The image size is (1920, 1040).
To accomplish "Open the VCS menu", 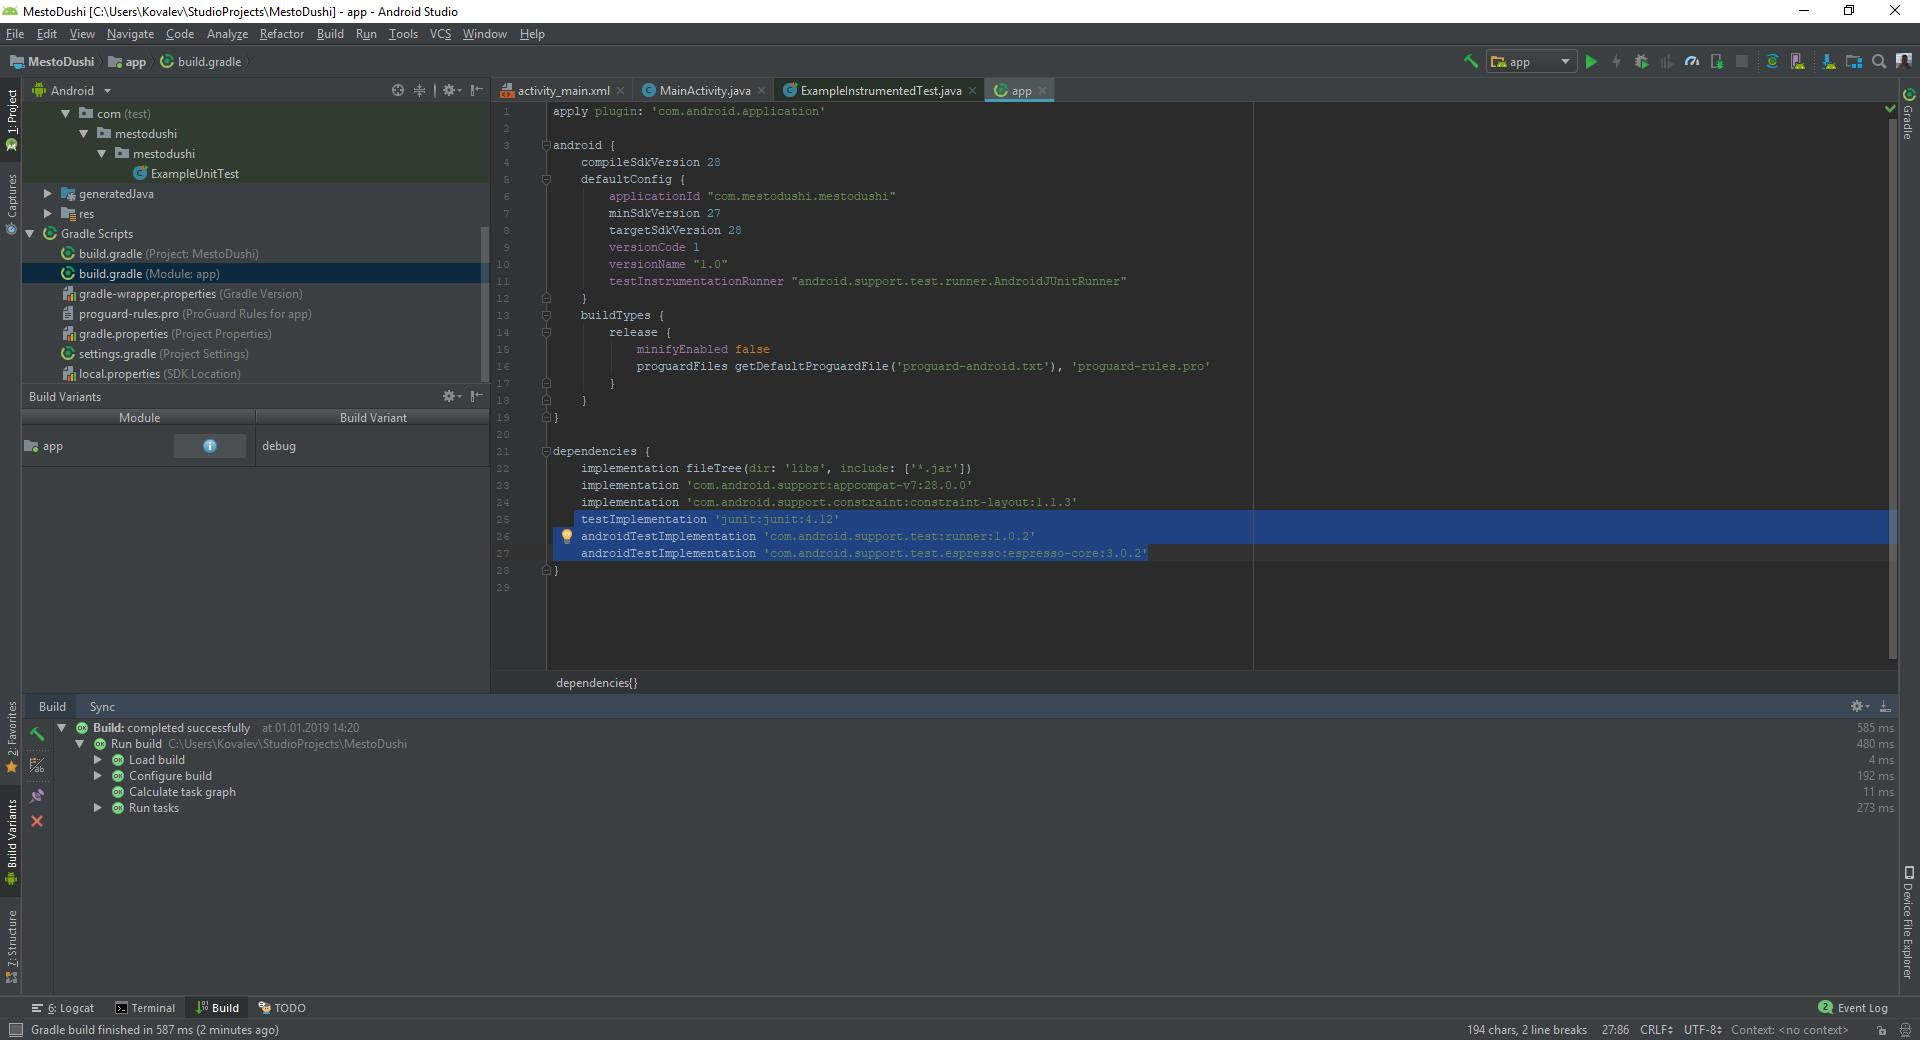I will [x=440, y=34].
